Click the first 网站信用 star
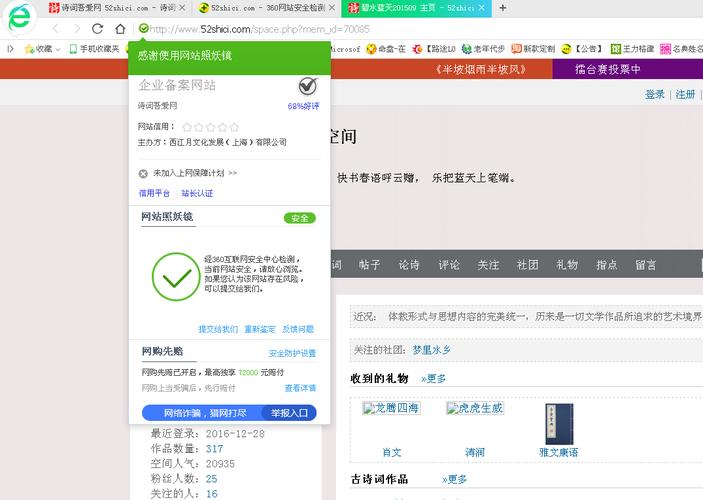 (187, 127)
